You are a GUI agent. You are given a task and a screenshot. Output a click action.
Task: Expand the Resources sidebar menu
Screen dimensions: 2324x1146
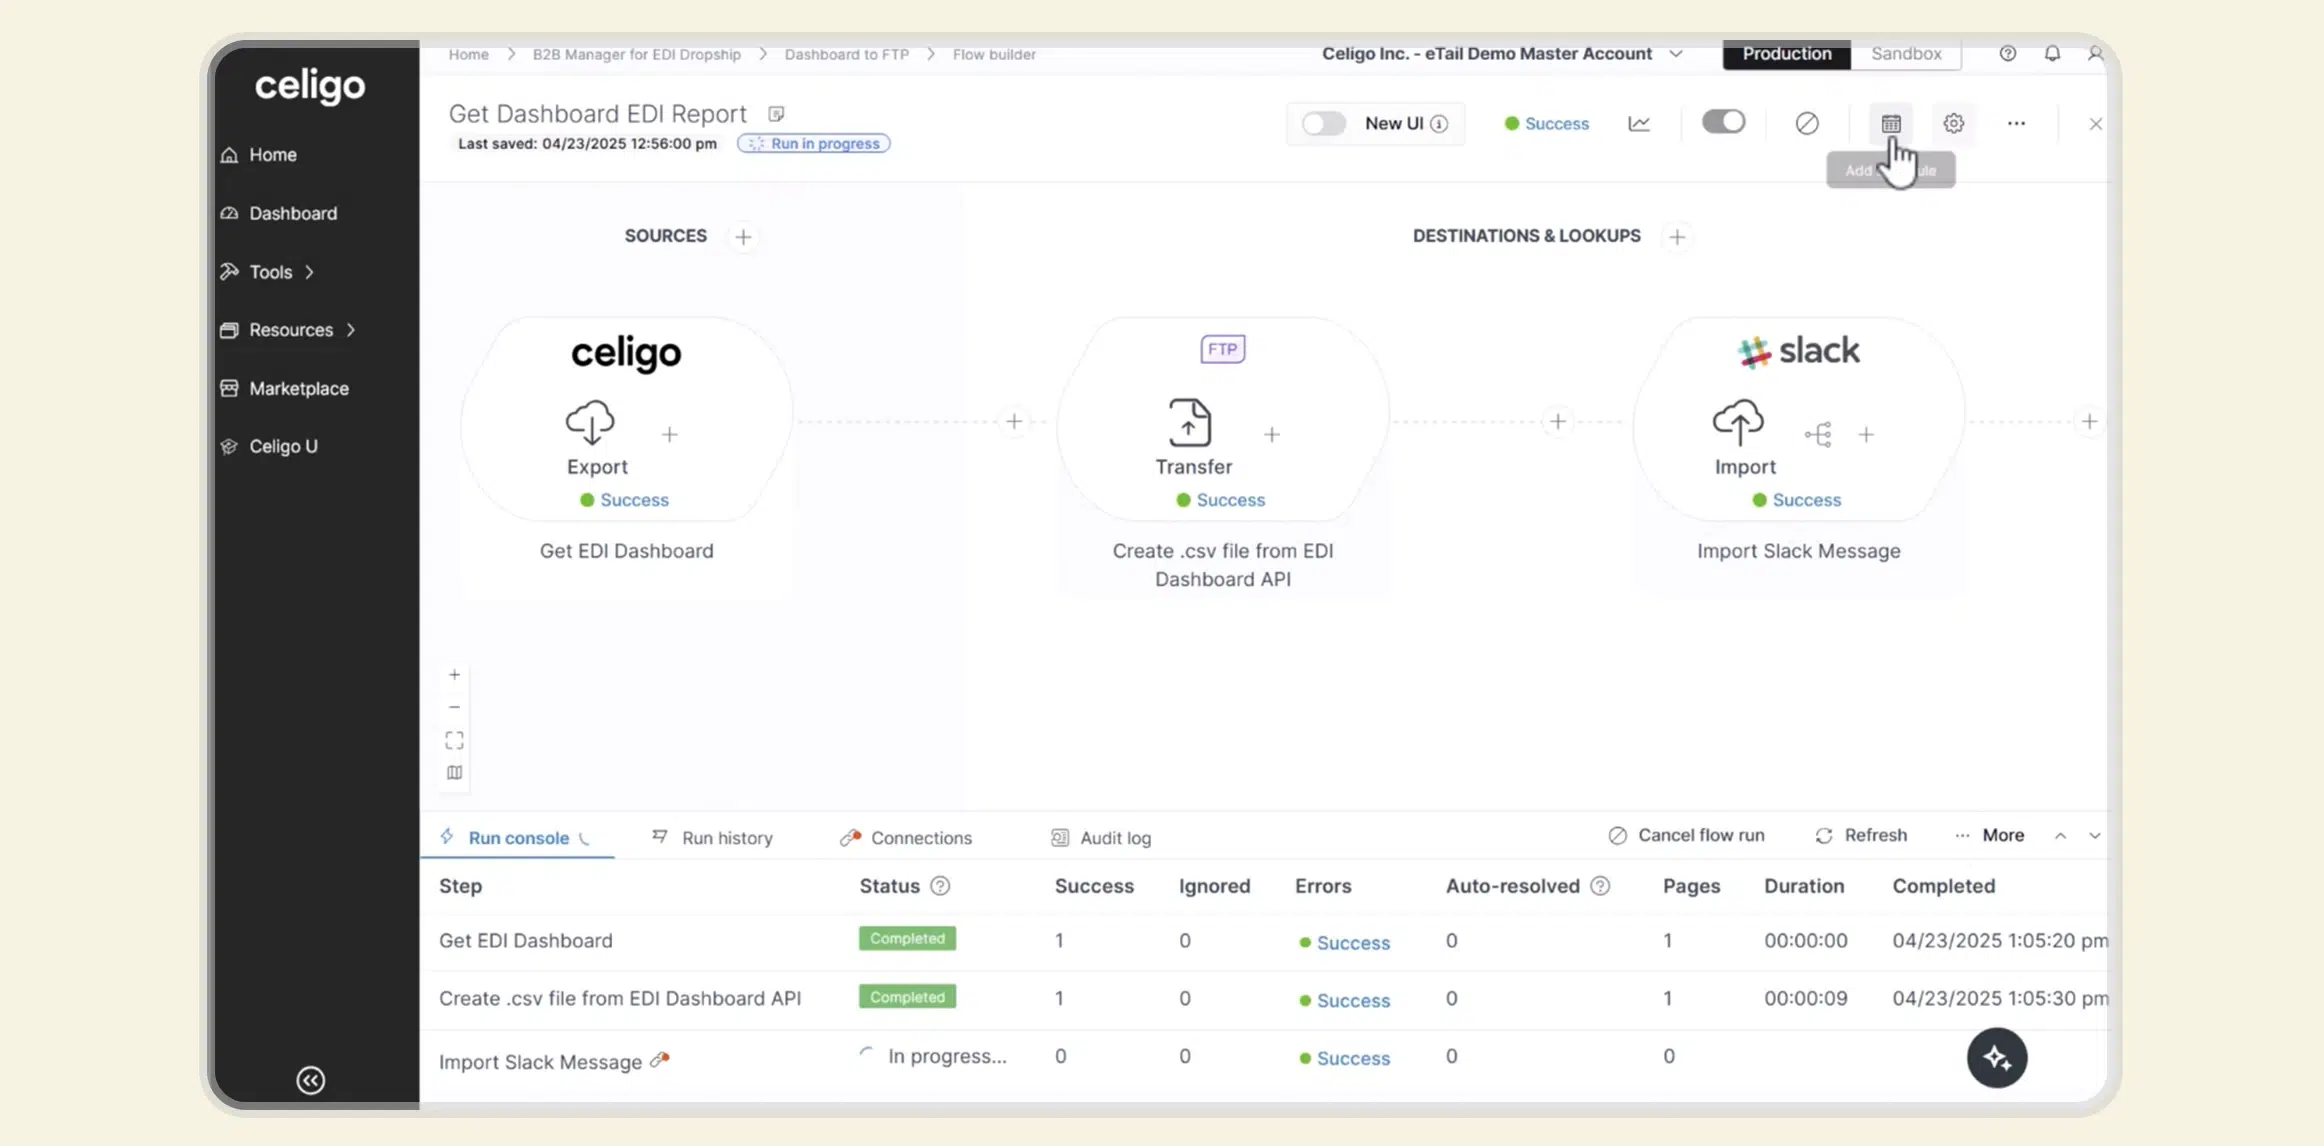291,330
